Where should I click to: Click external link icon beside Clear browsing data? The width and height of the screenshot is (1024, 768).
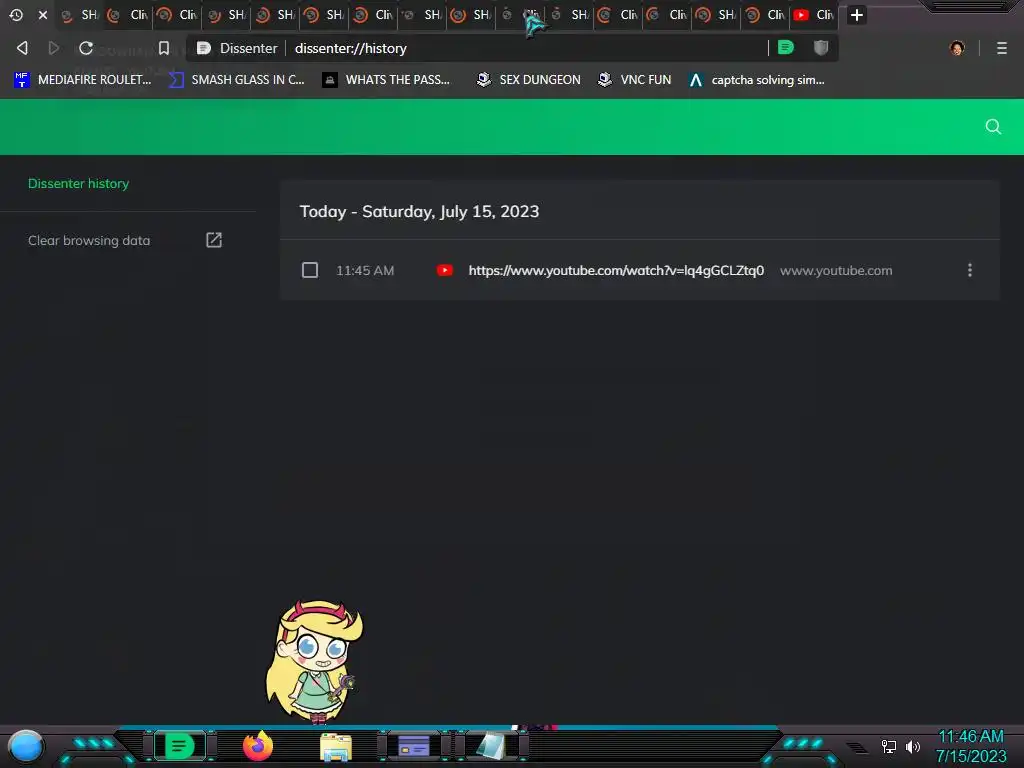(214, 240)
